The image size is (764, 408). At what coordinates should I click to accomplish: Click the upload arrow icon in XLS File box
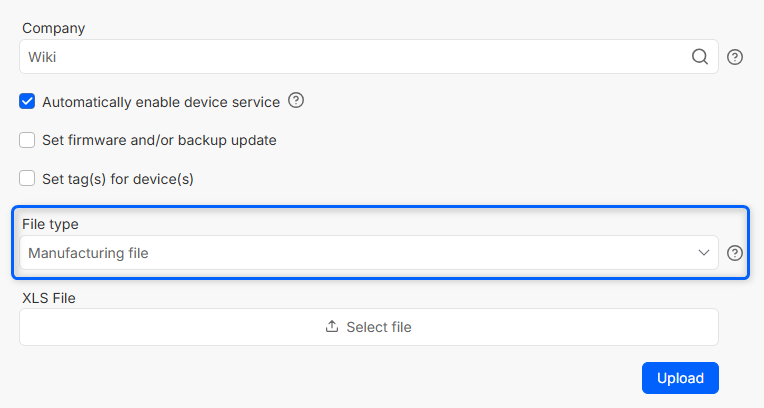[332, 327]
